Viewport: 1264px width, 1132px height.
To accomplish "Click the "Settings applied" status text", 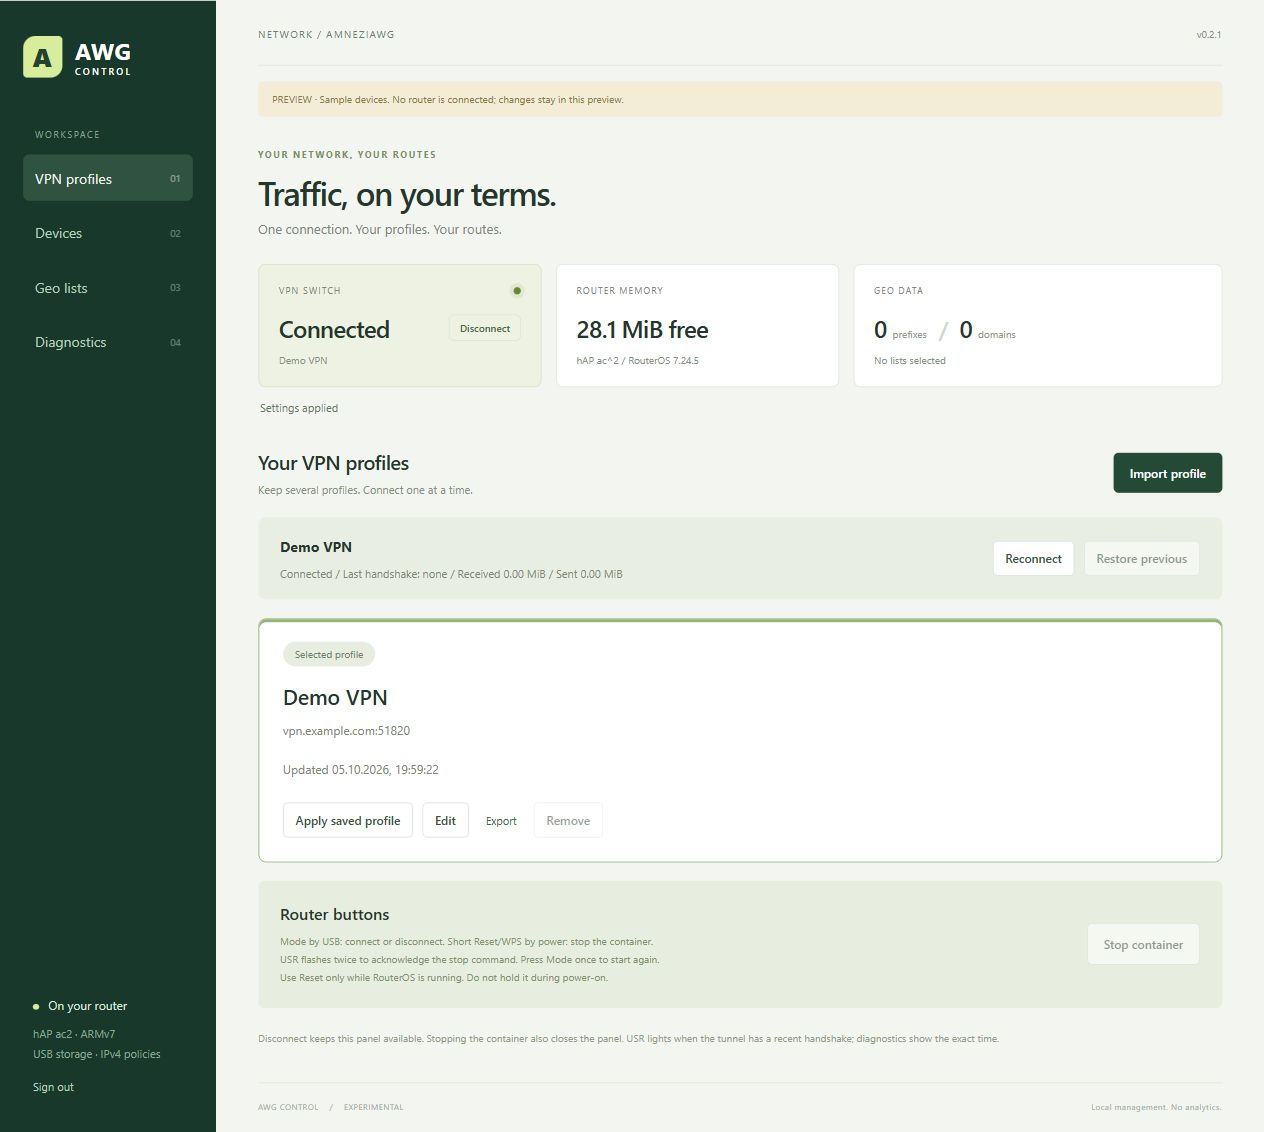I will point(299,408).
